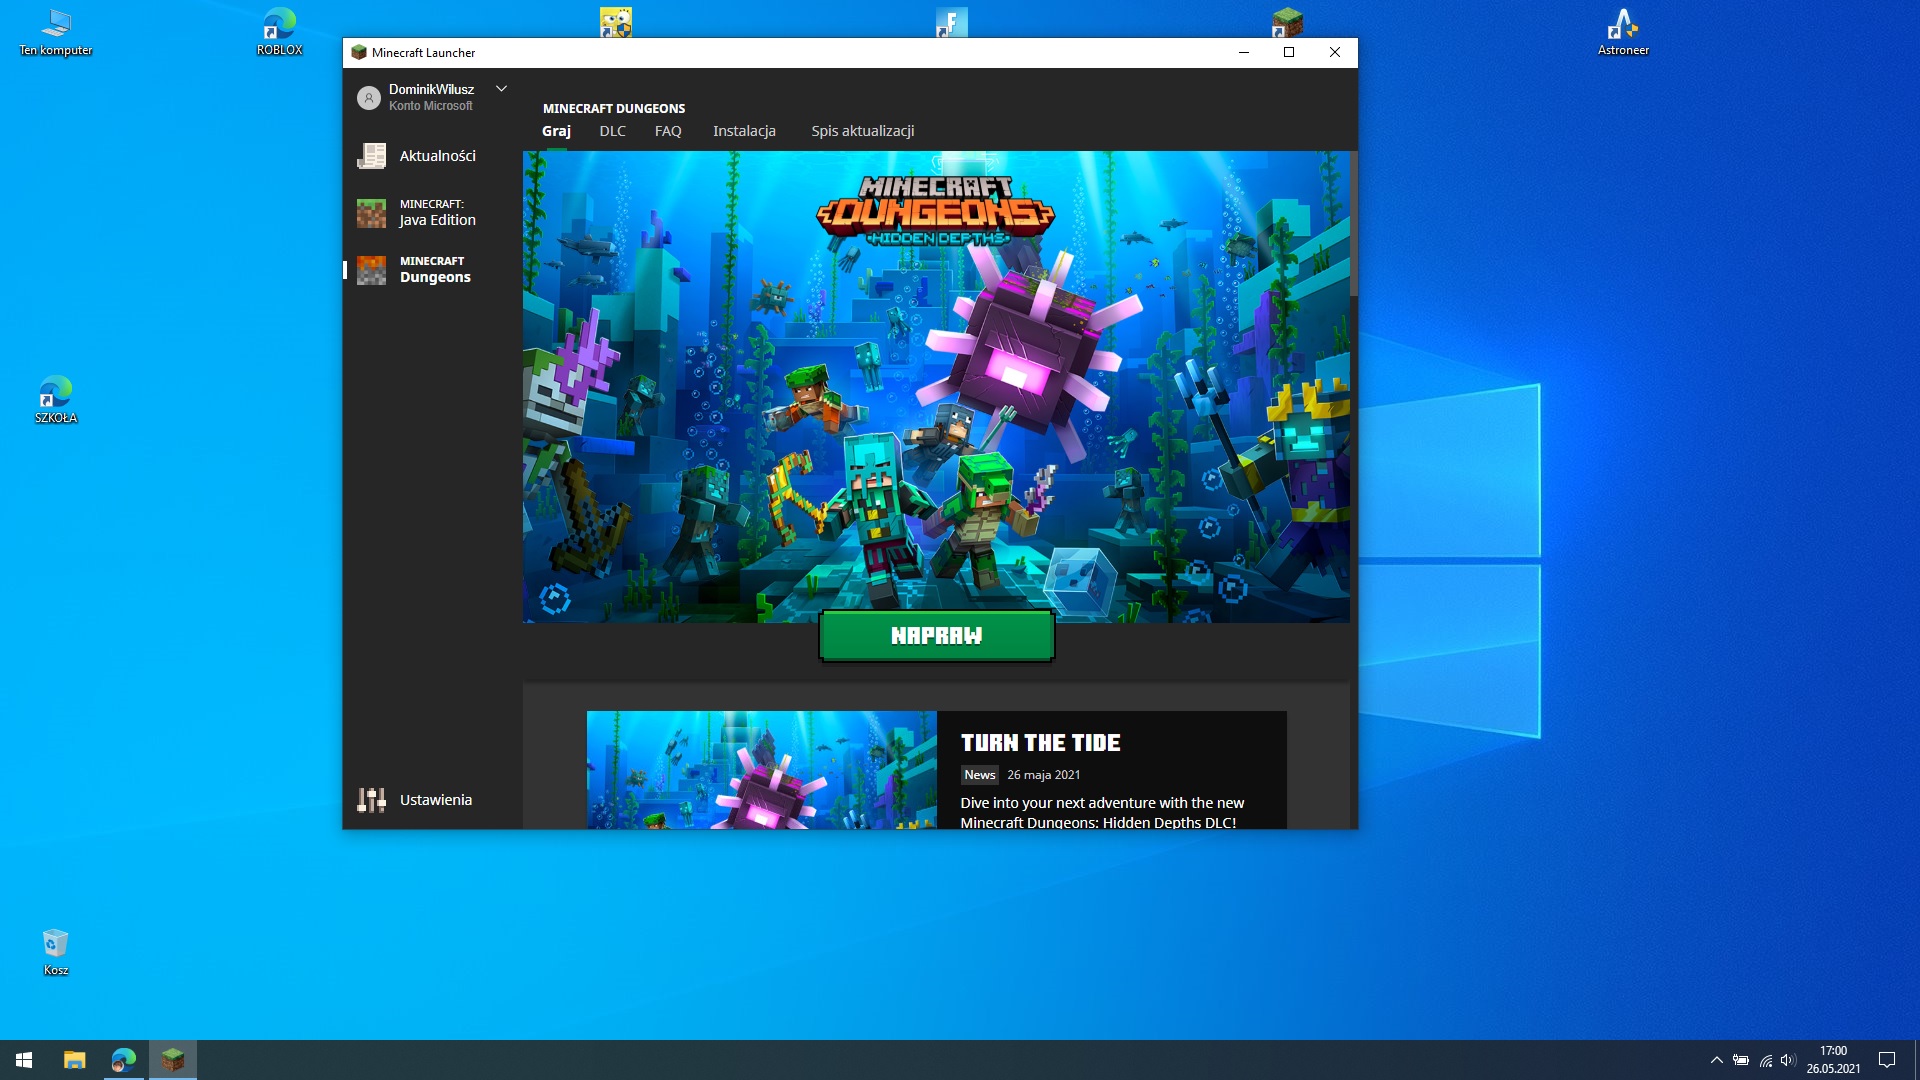Image resolution: width=1920 pixels, height=1080 pixels.
Task: Open the Turn the Tide news thumbnail
Action: tap(761, 769)
